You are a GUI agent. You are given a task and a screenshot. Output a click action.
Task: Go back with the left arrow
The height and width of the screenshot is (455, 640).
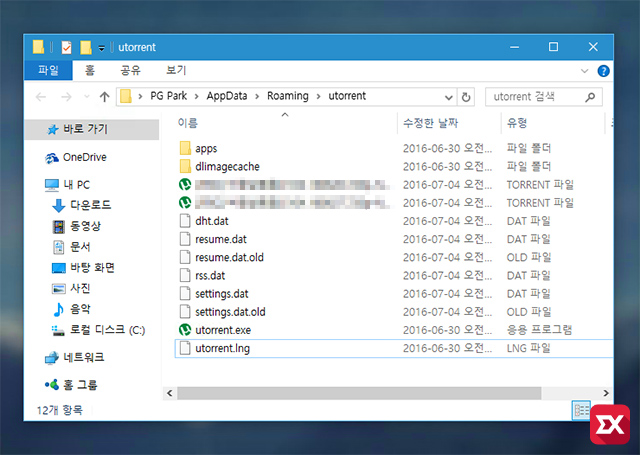click(x=41, y=97)
